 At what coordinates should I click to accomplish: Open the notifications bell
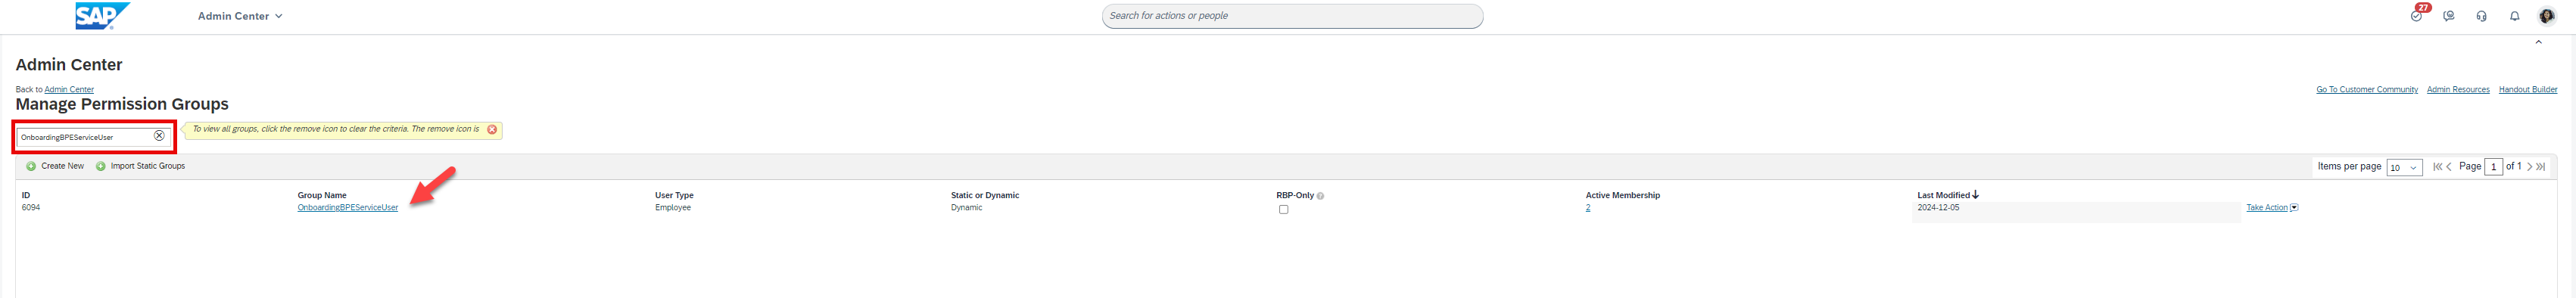(2515, 16)
